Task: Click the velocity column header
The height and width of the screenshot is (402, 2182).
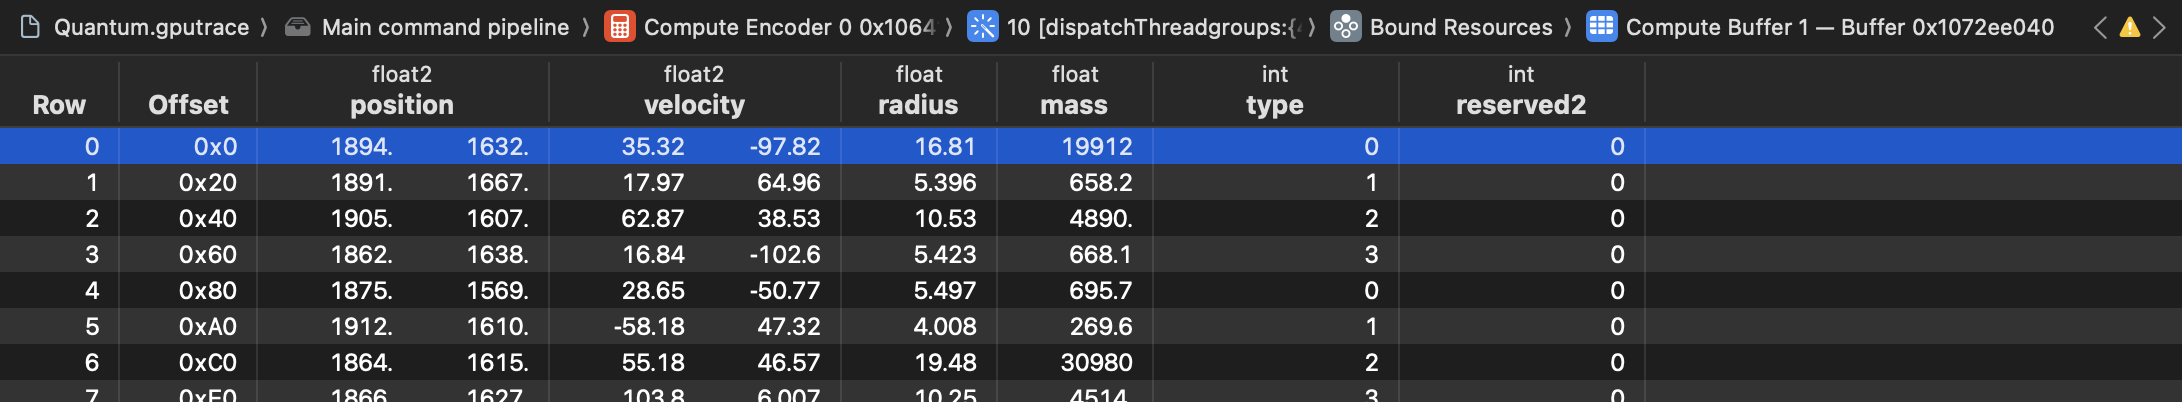Action: [x=694, y=104]
